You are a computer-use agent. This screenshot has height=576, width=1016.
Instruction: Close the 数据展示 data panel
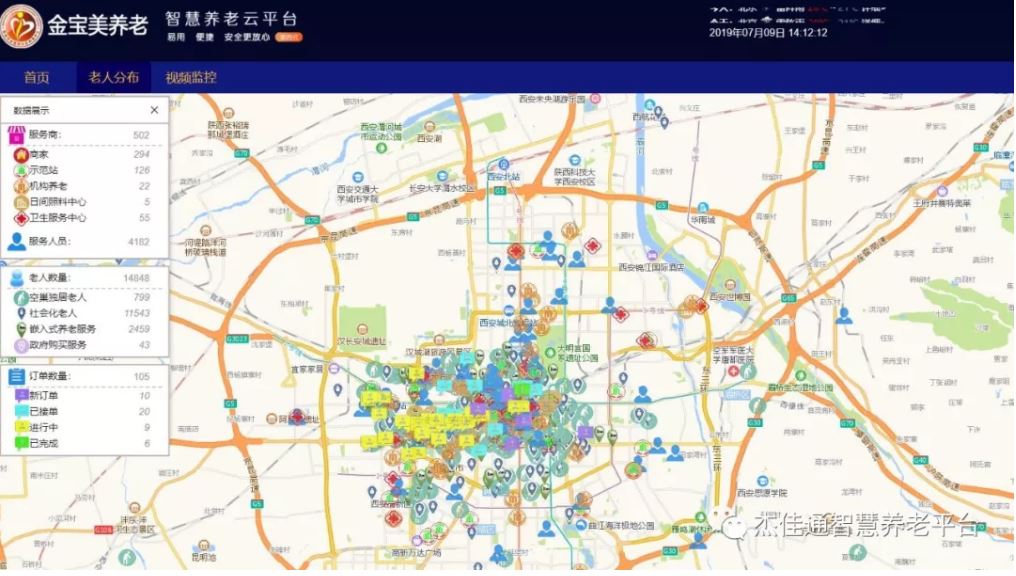pyautogui.click(x=154, y=111)
